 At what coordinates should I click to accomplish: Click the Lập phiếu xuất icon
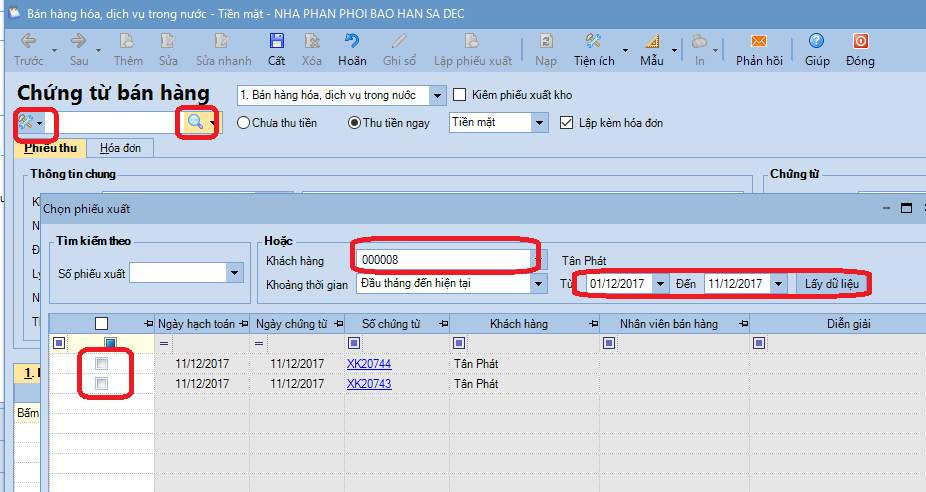pyautogui.click(x=471, y=41)
